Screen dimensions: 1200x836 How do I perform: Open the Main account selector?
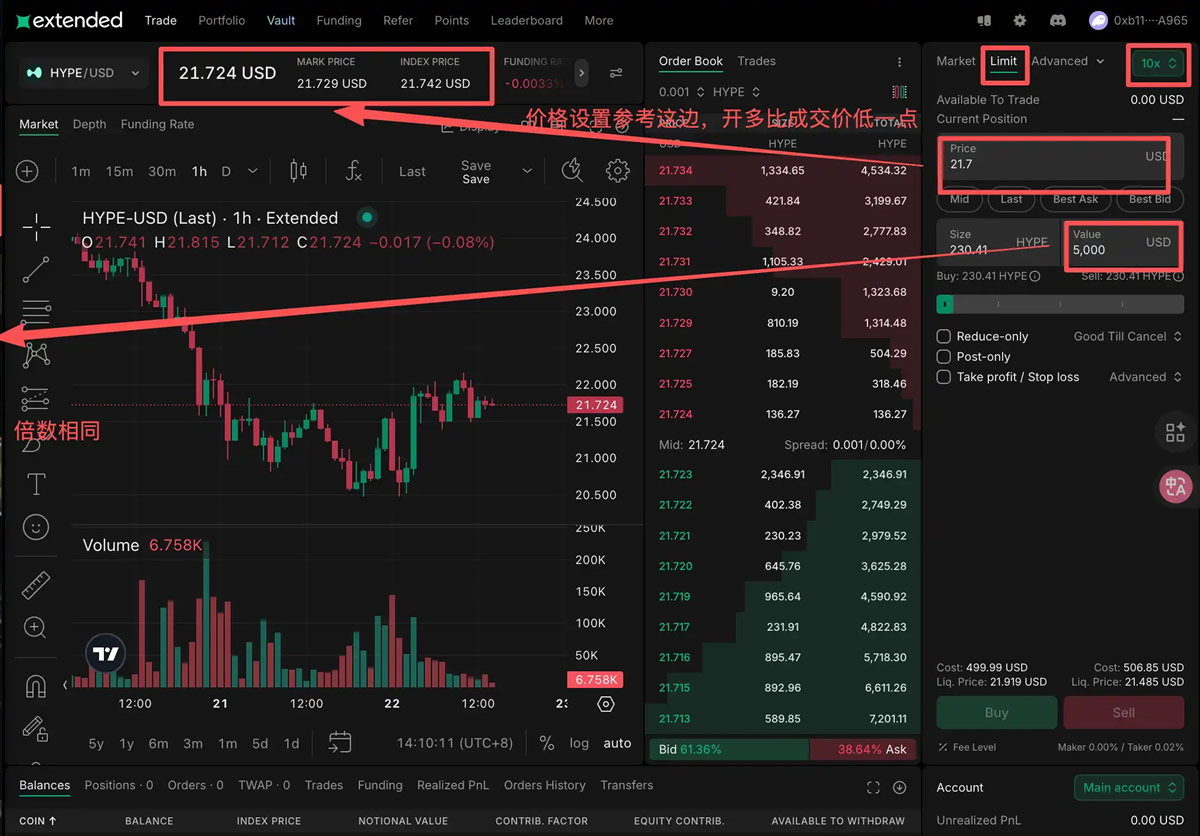pos(1129,787)
